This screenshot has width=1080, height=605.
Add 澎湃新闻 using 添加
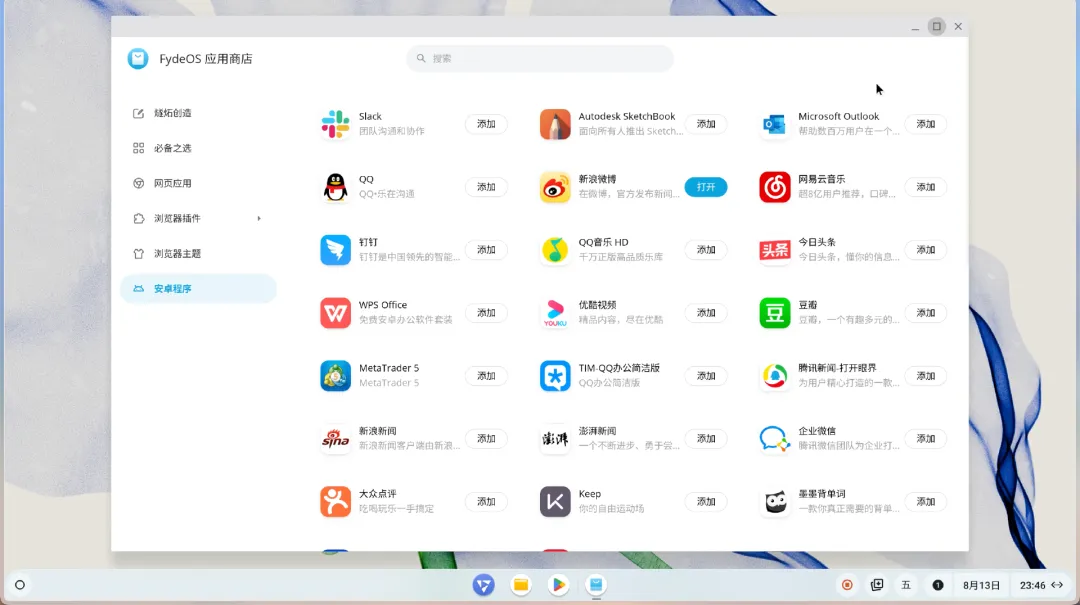point(706,438)
